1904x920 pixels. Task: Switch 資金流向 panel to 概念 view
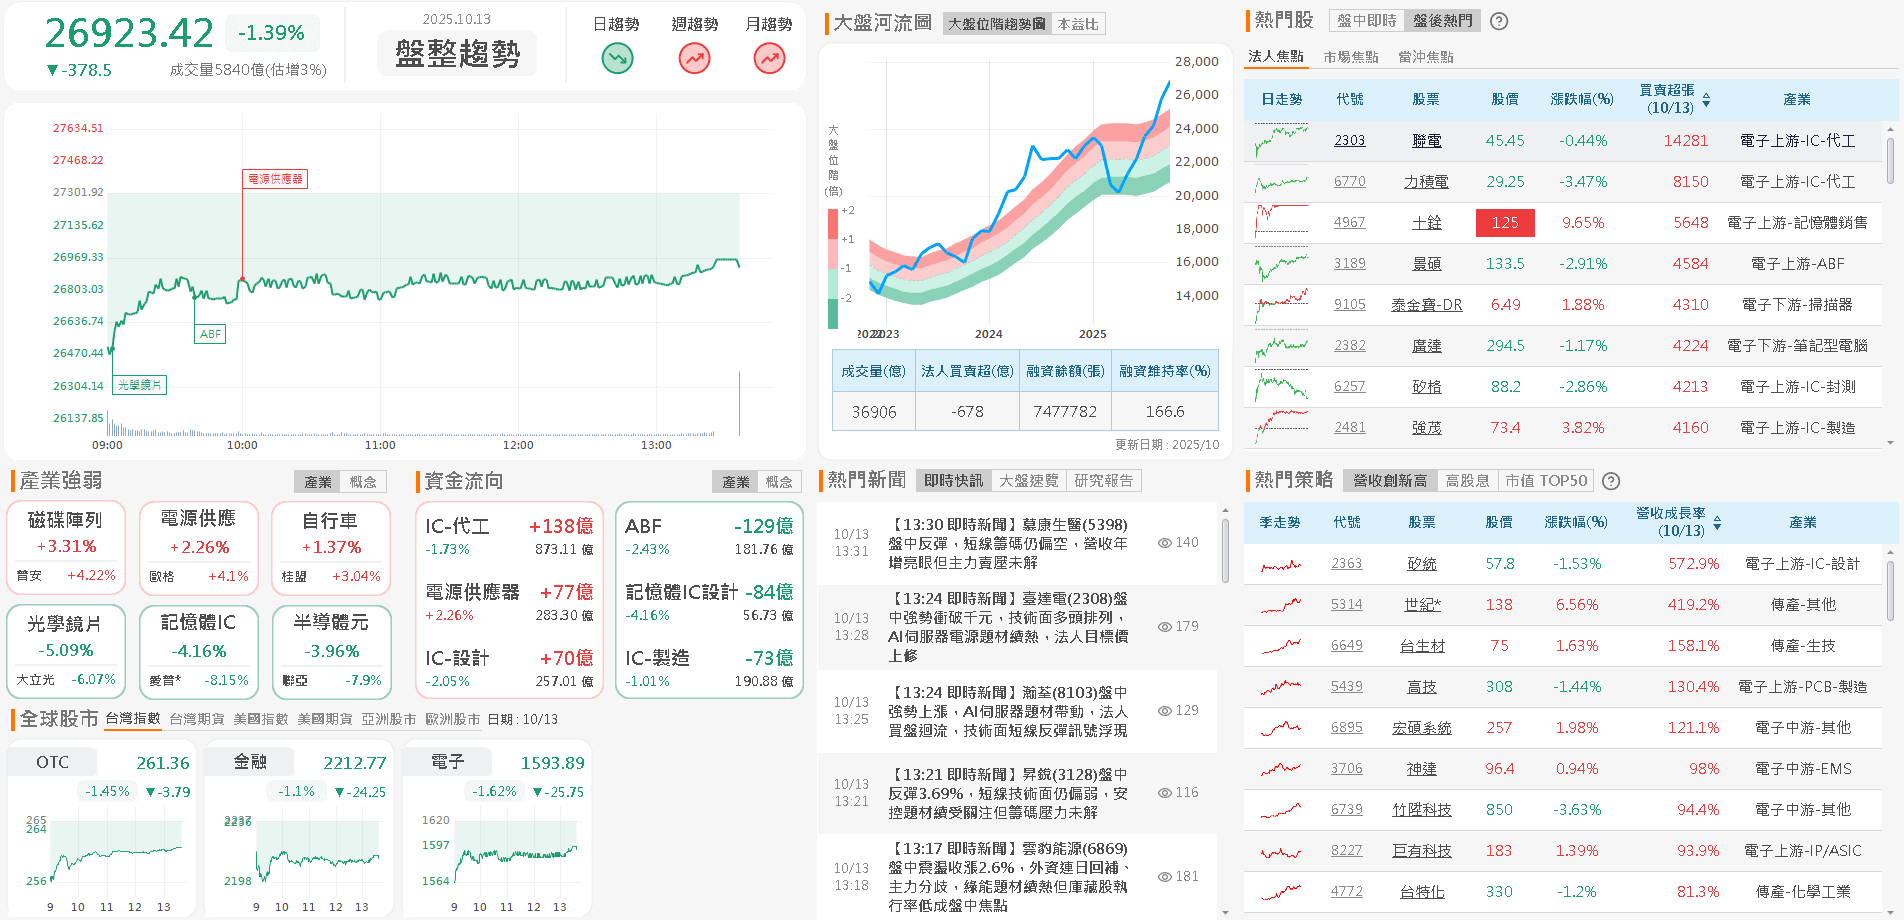coord(779,482)
